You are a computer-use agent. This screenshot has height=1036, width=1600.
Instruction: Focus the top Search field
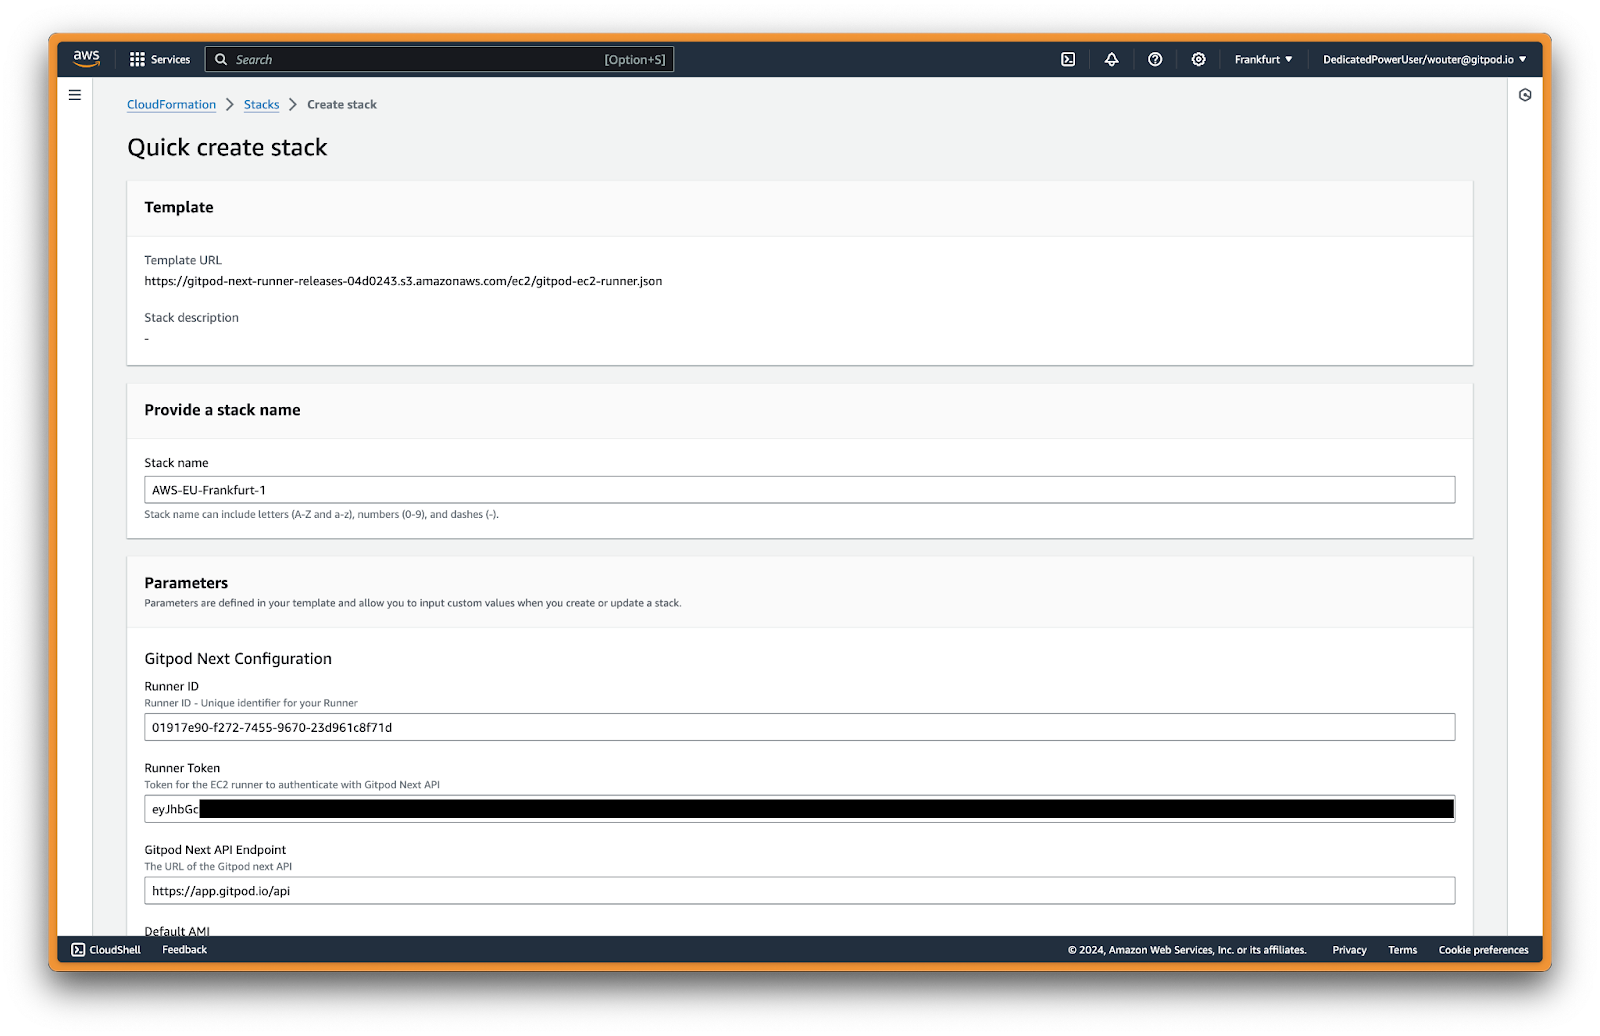click(439, 60)
